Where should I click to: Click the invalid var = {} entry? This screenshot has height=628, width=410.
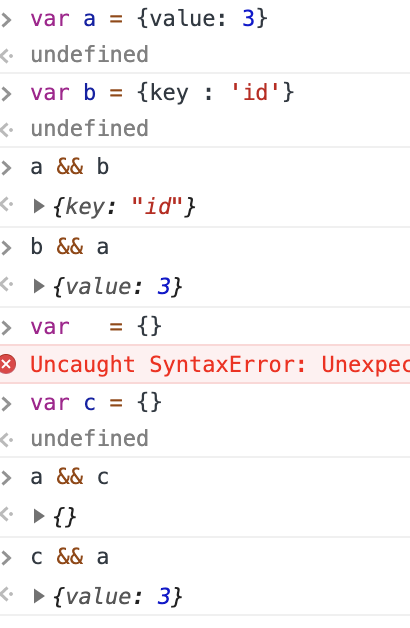pyautogui.click(x=96, y=327)
